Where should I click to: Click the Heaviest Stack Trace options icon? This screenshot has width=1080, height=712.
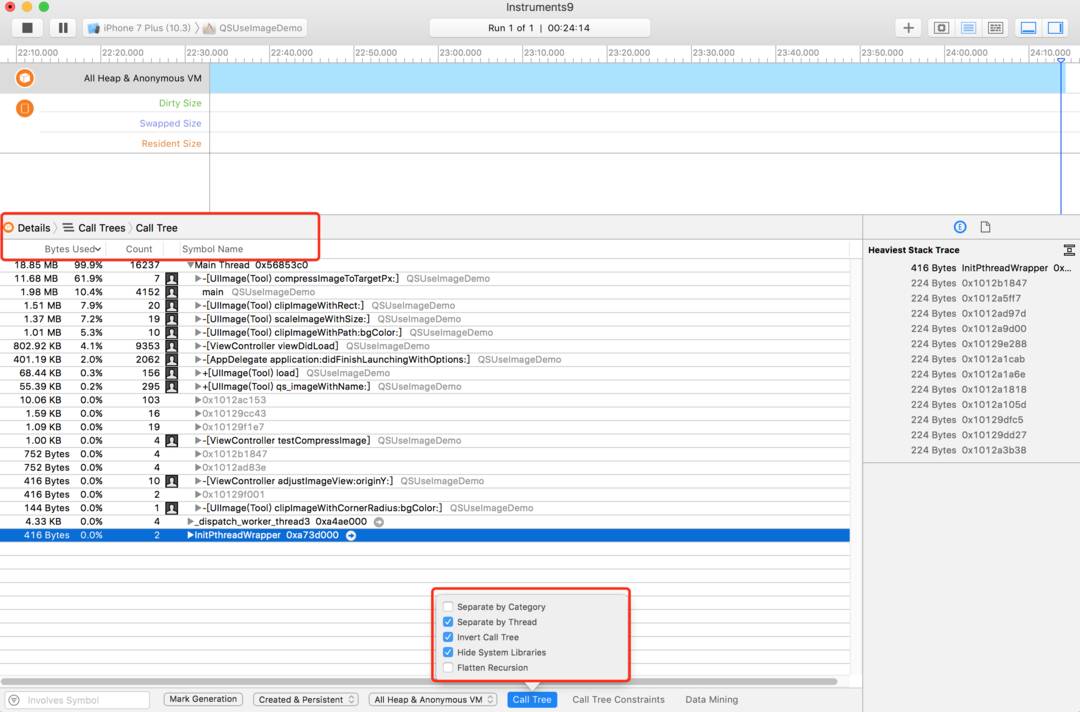(x=1069, y=250)
